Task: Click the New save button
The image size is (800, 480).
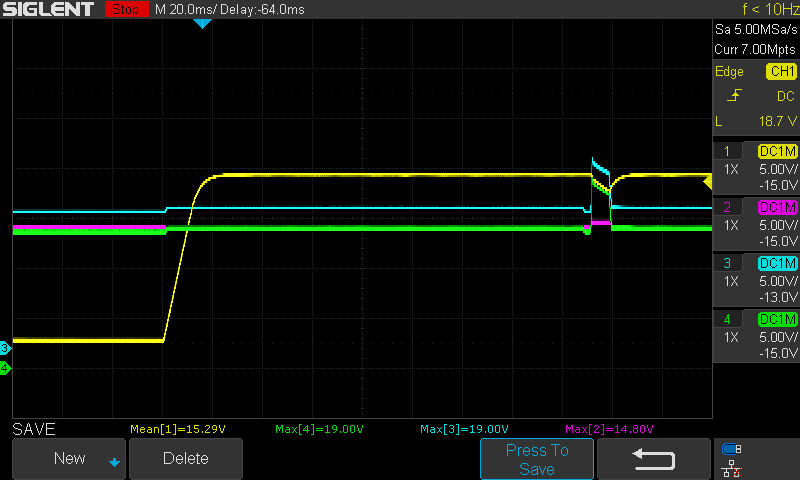Action: (x=69, y=458)
